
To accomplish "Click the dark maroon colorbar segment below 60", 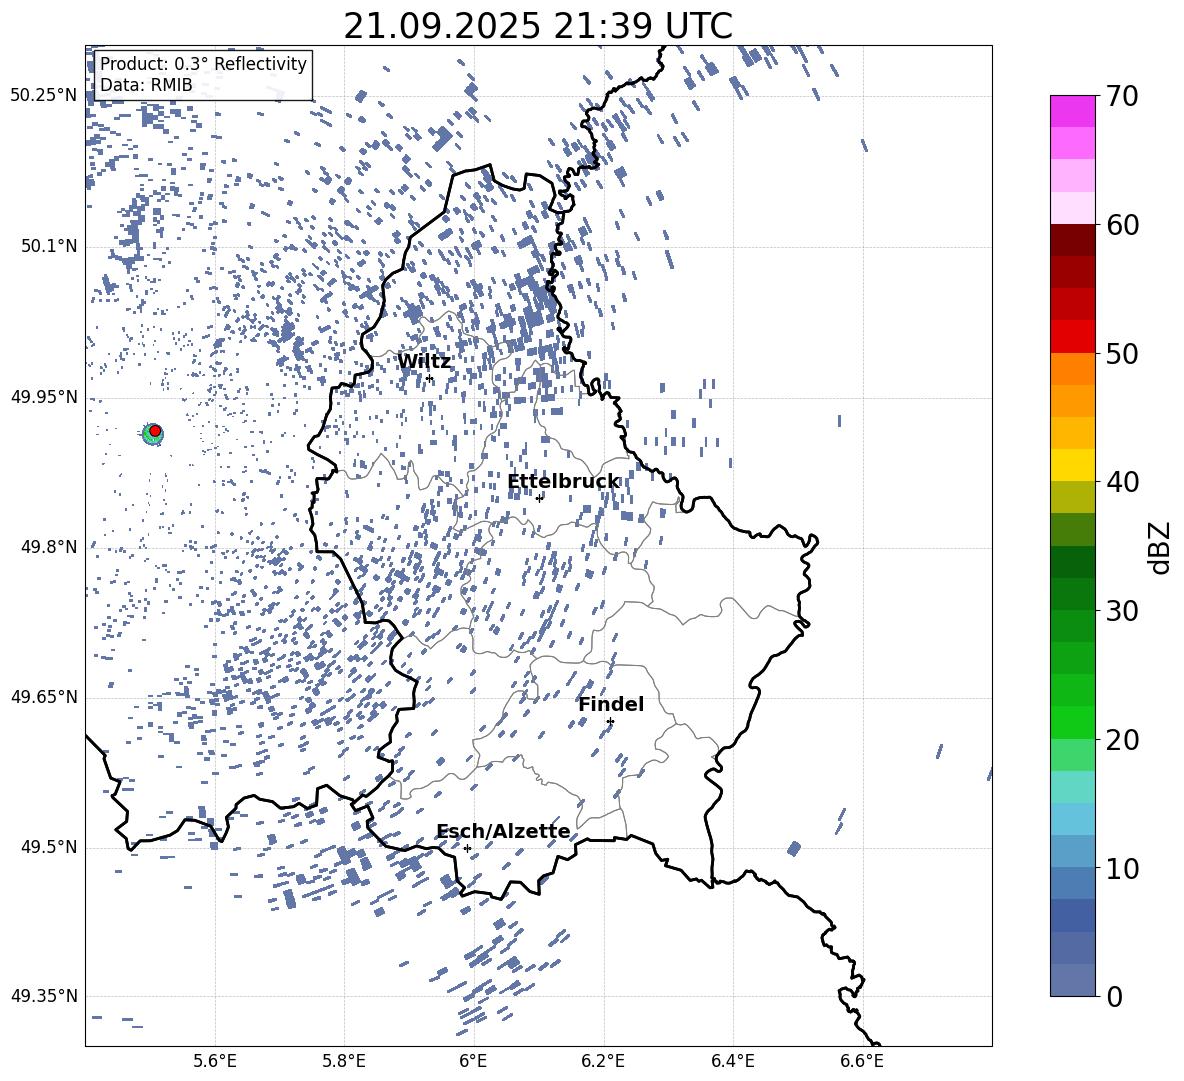I will pos(1073,241).
